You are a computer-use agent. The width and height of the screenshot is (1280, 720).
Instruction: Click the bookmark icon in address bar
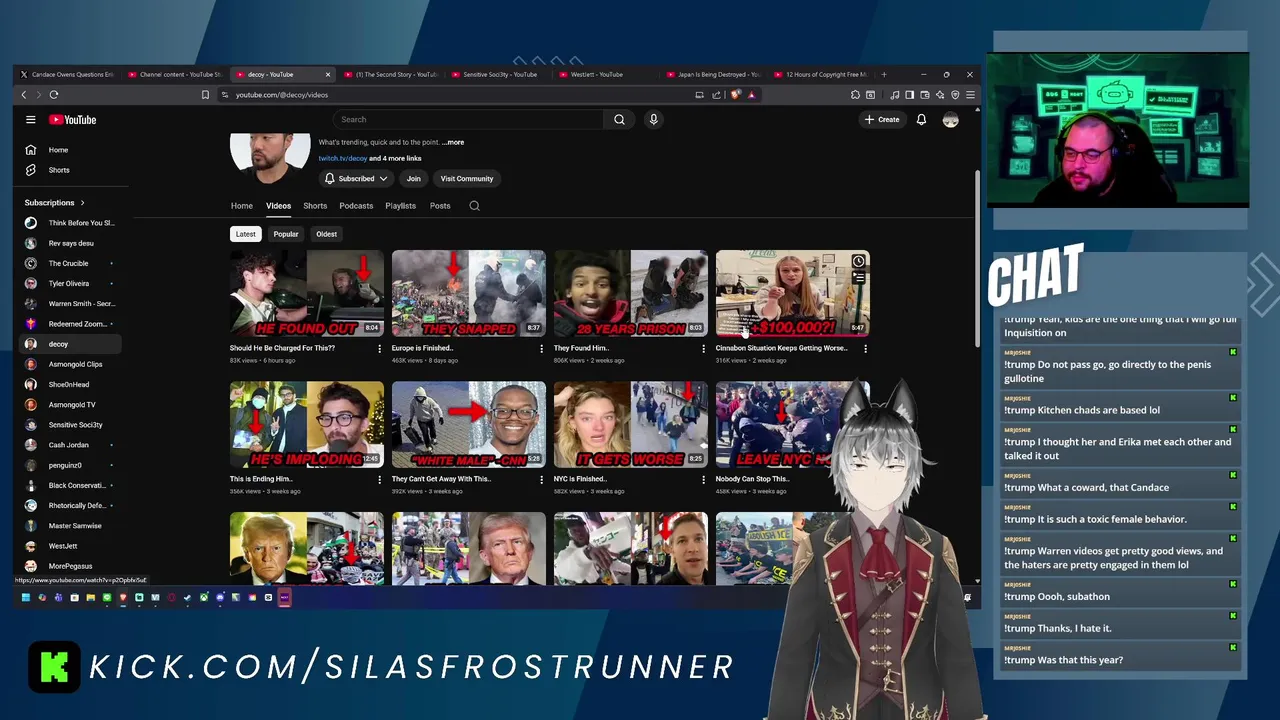(x=205, y=94)
